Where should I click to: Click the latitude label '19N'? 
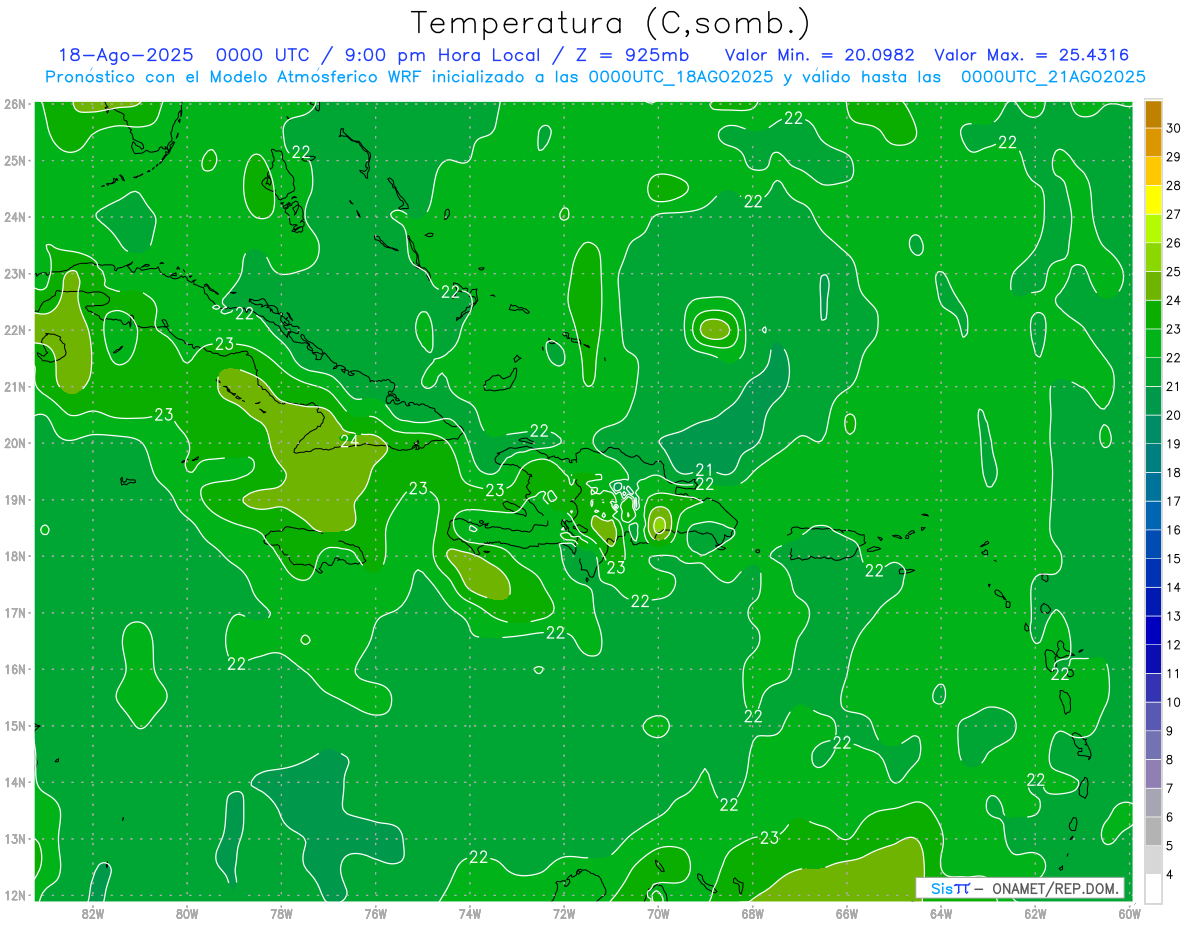pyautogui.click(x=15, y=500)
